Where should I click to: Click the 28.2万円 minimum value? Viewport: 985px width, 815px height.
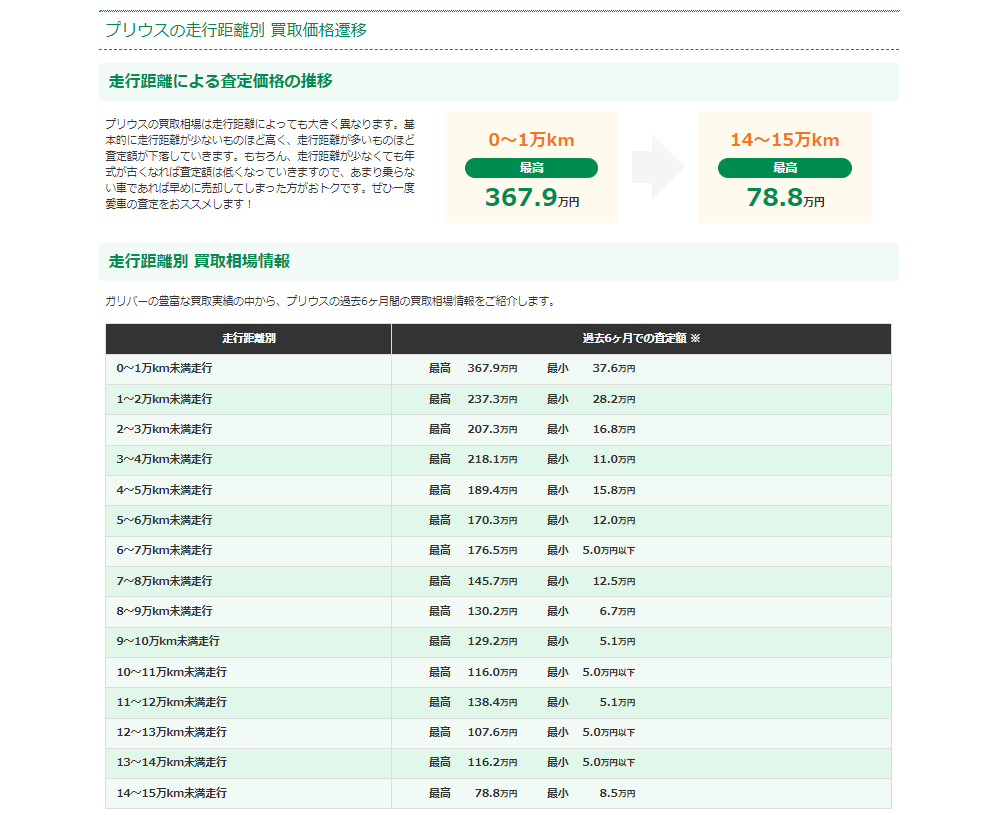(614, 400)
